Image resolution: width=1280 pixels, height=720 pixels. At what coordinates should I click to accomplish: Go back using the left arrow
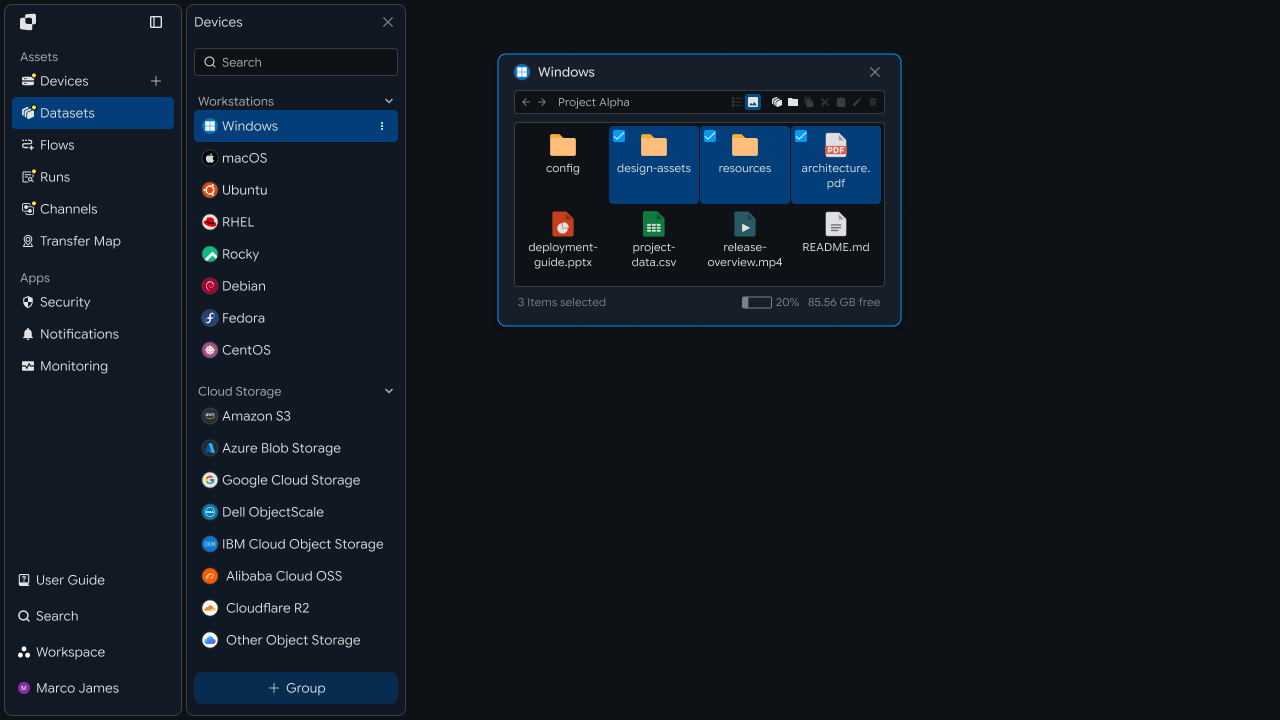coord(526,102)
